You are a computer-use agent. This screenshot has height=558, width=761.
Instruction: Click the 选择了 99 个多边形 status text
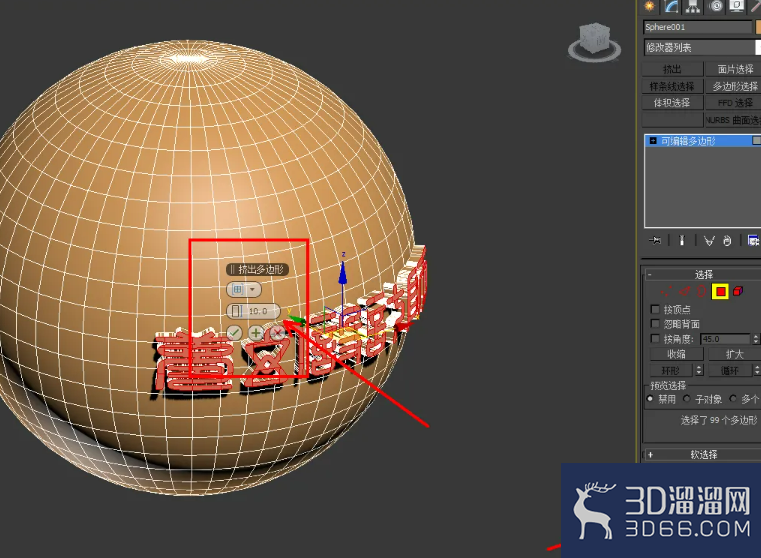(719, 420)
